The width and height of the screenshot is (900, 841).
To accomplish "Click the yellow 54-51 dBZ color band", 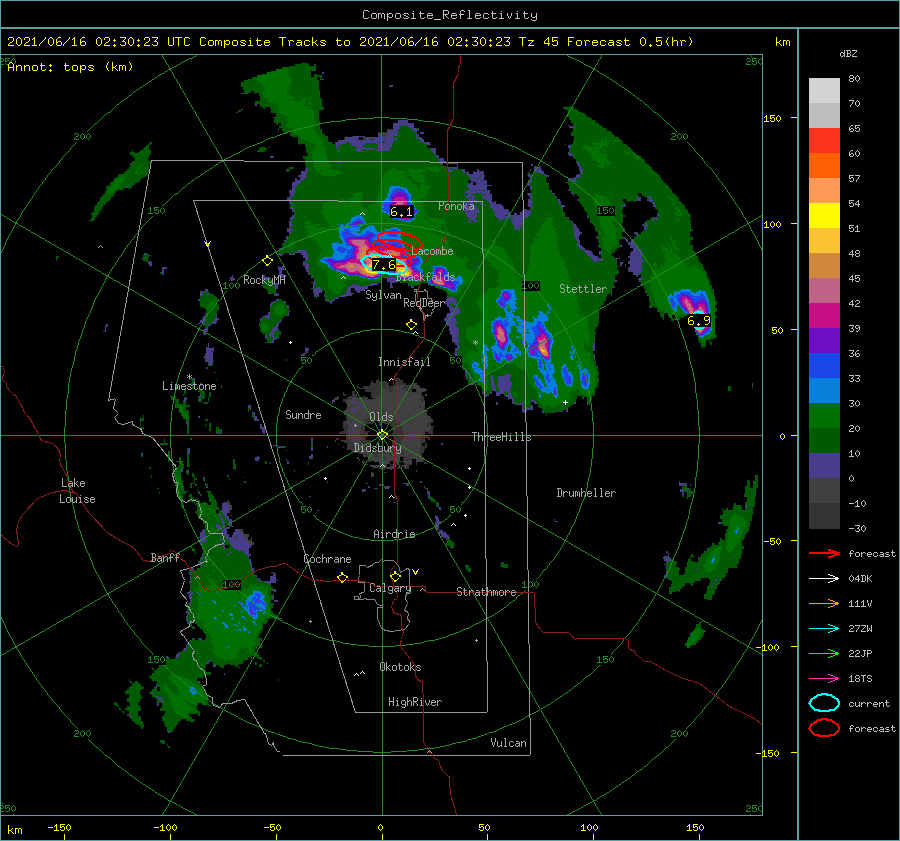I will 824,216.
